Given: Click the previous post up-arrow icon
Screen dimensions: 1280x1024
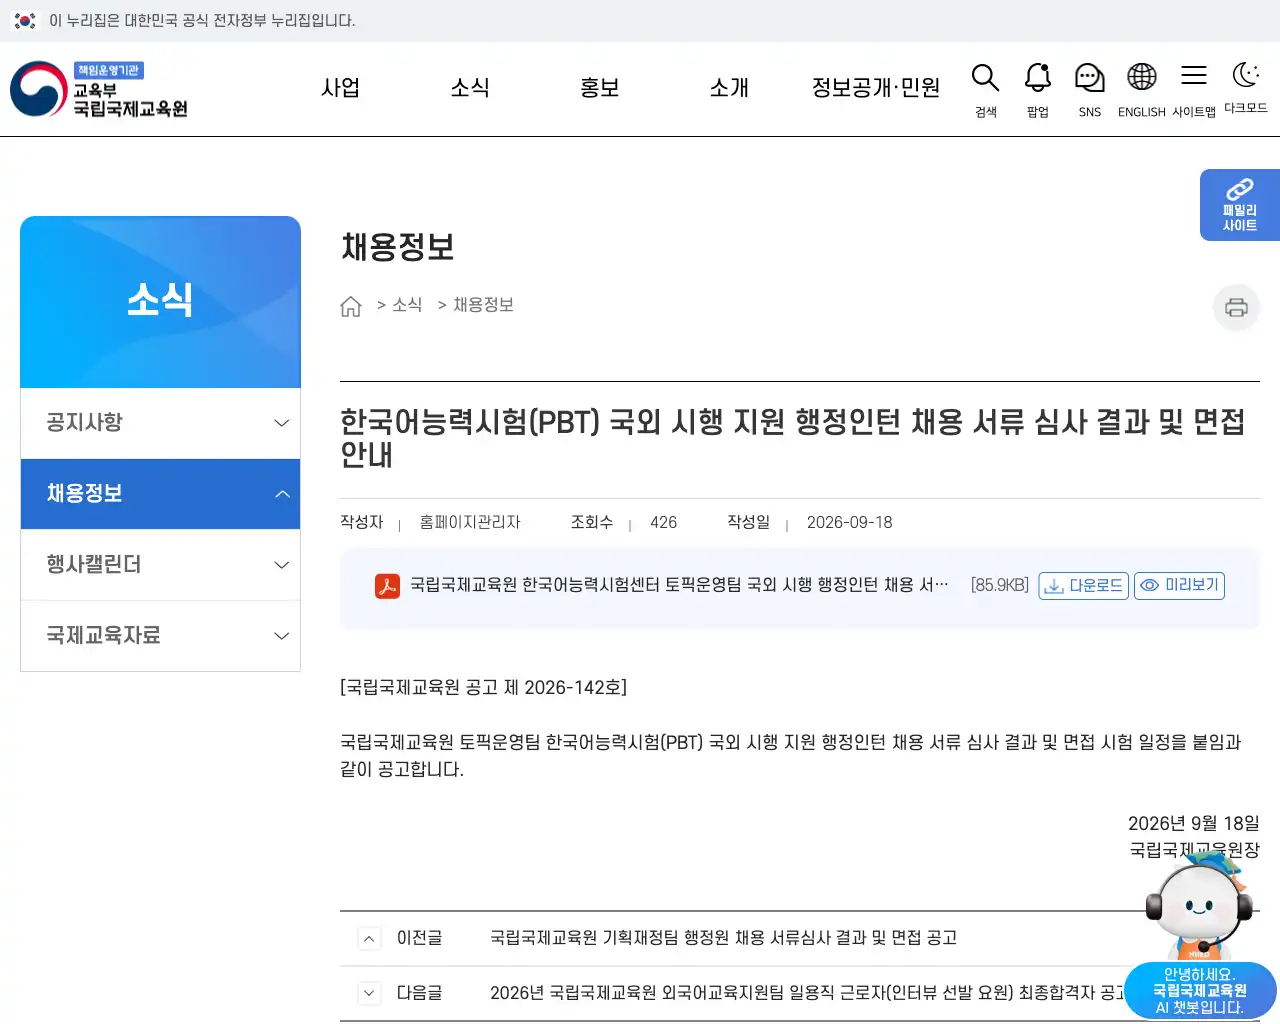Looking at the screenshot, I should tap(369, 938).
